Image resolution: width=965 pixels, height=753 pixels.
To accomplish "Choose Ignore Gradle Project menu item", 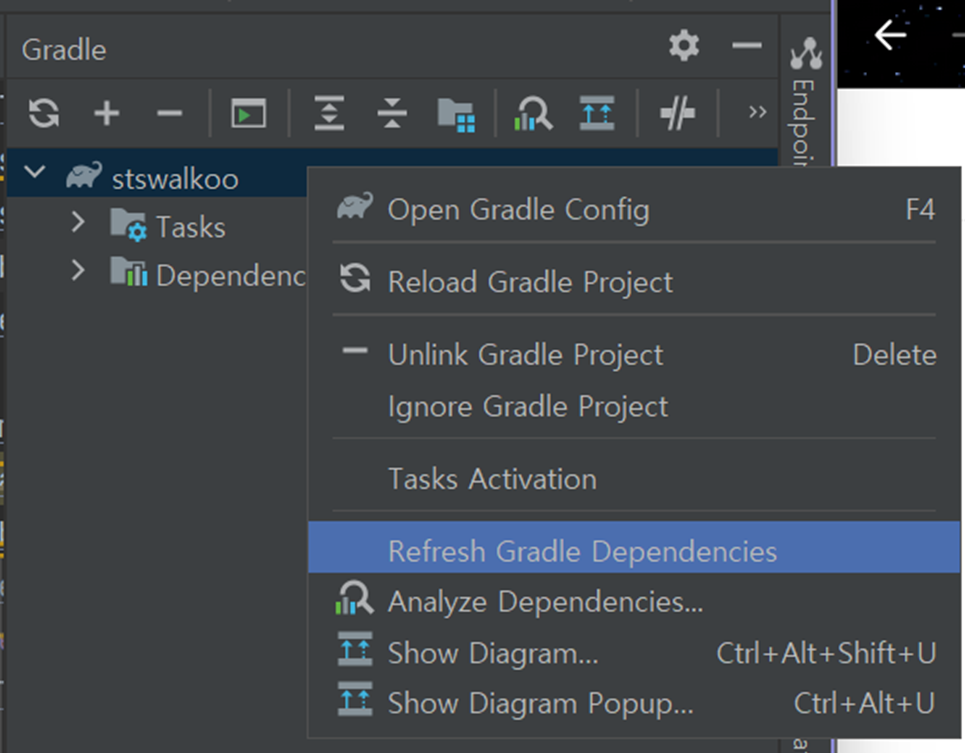I will point(634,406).
